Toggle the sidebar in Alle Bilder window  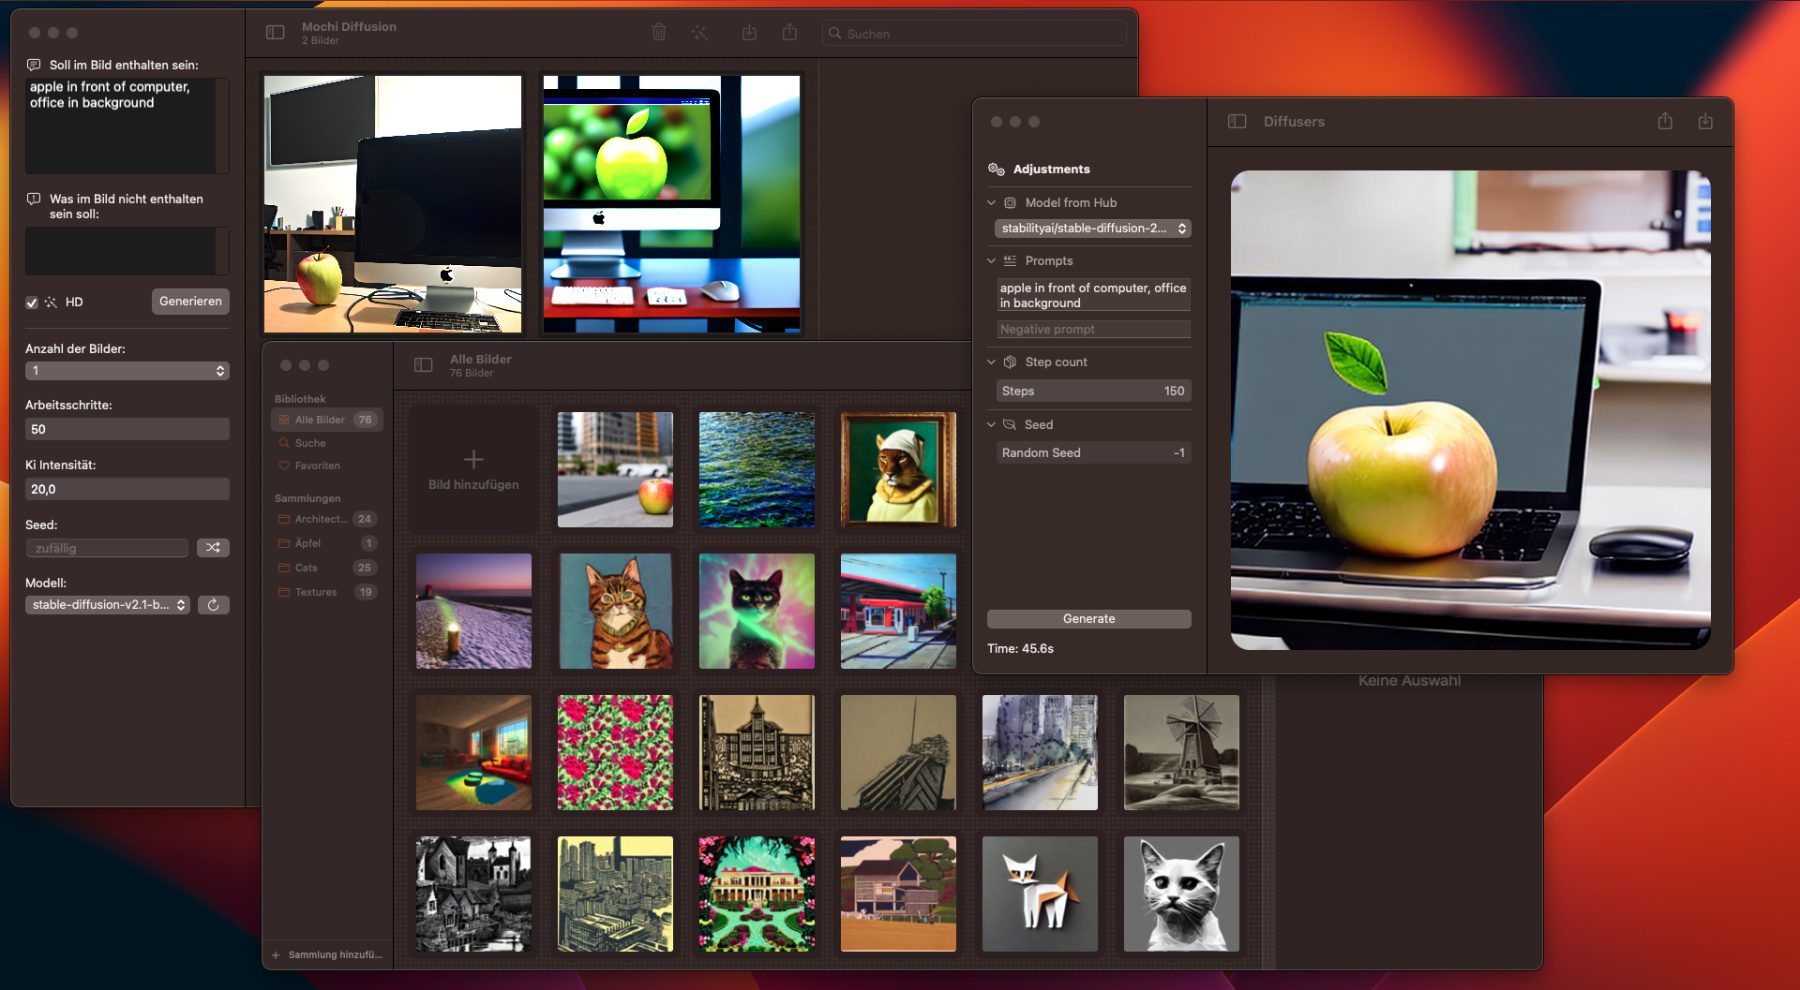[423, 365]
